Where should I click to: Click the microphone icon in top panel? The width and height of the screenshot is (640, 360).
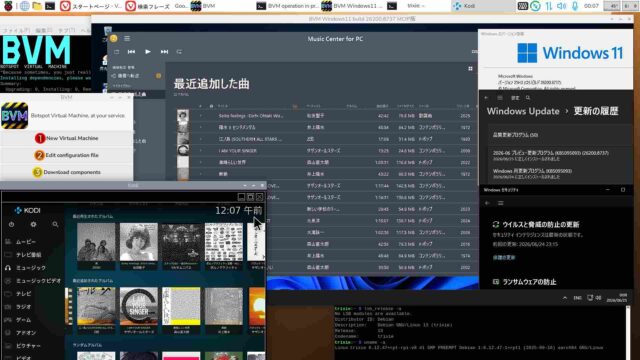[575, 6]
